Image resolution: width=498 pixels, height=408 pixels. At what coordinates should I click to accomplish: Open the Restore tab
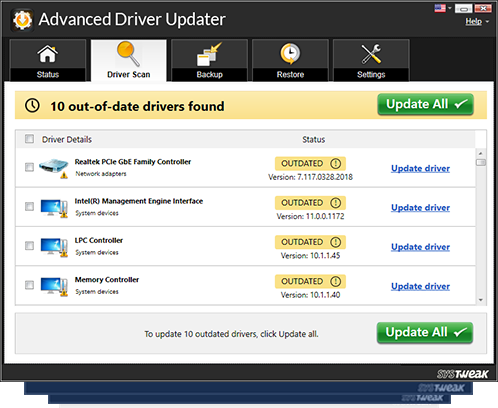point(290,60)
